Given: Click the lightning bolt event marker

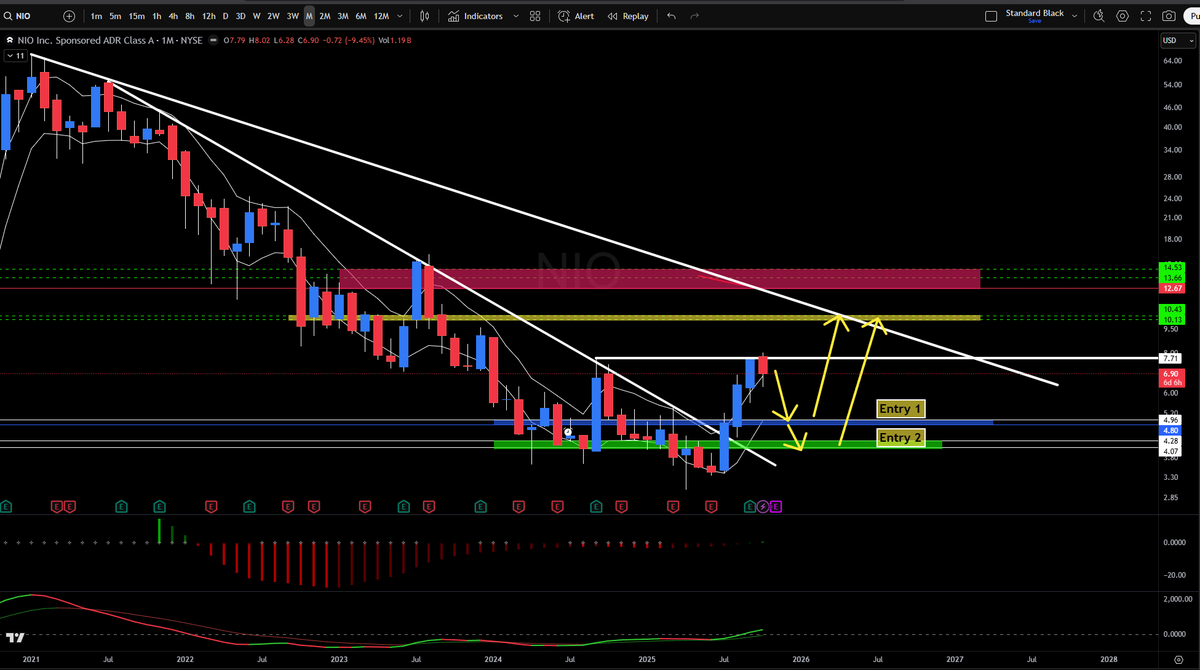Looking at the screenshot, I should [x=763, y=507].
